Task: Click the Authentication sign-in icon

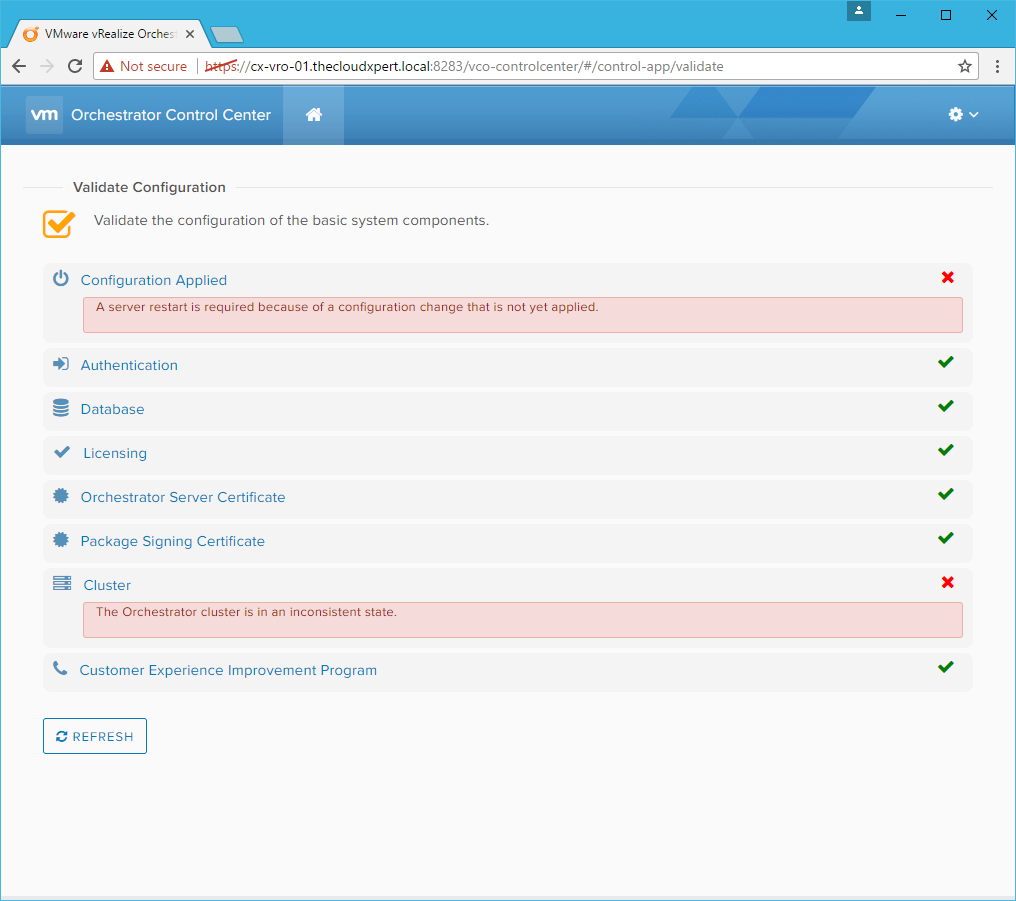Action: [x=61, y=364]
